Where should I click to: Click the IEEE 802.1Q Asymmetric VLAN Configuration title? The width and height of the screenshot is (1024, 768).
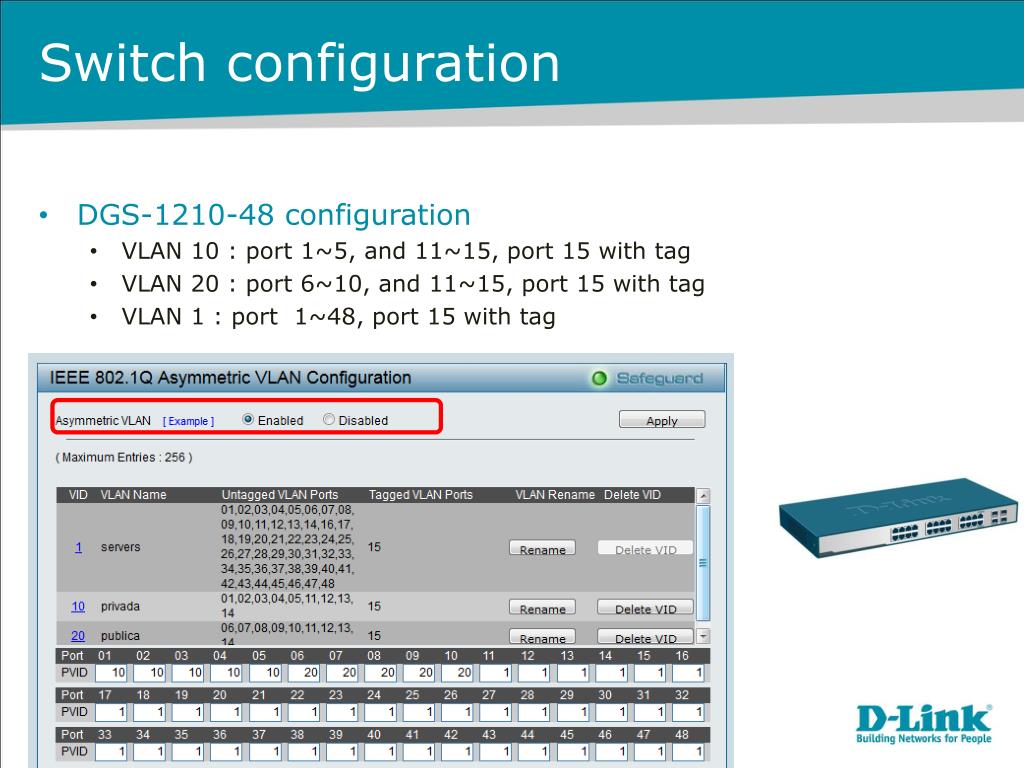pos(231,377)
